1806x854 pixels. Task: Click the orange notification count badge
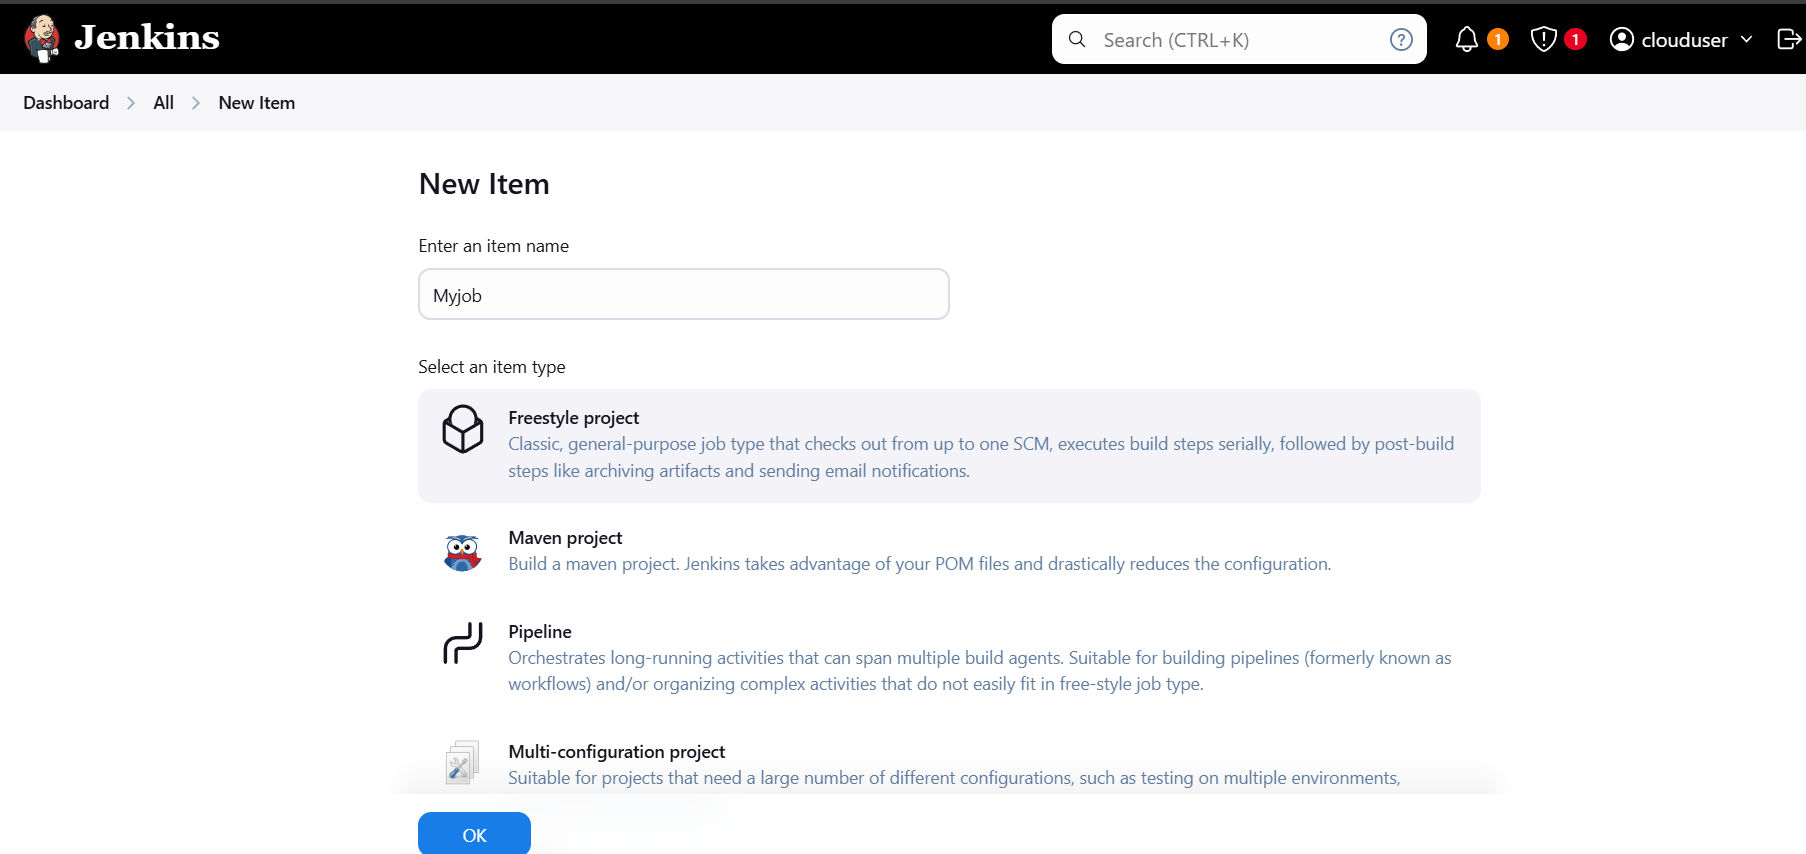point(1498,39)
